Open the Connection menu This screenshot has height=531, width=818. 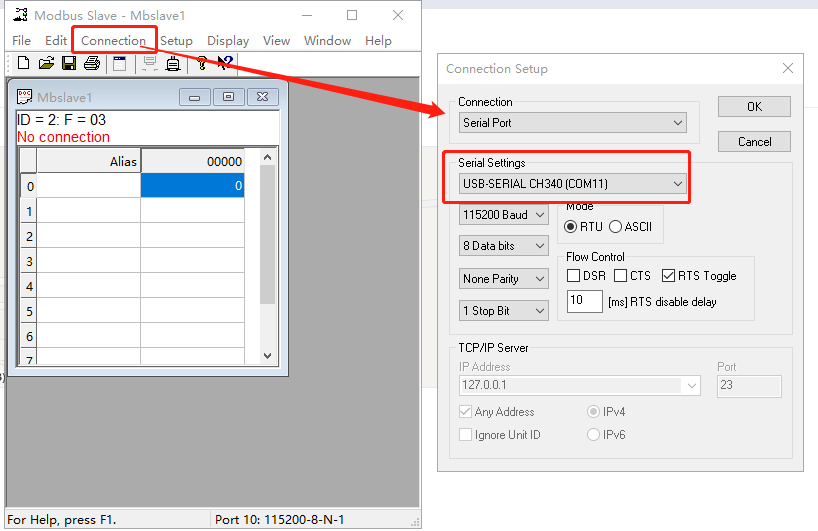(x=113, y=41)
